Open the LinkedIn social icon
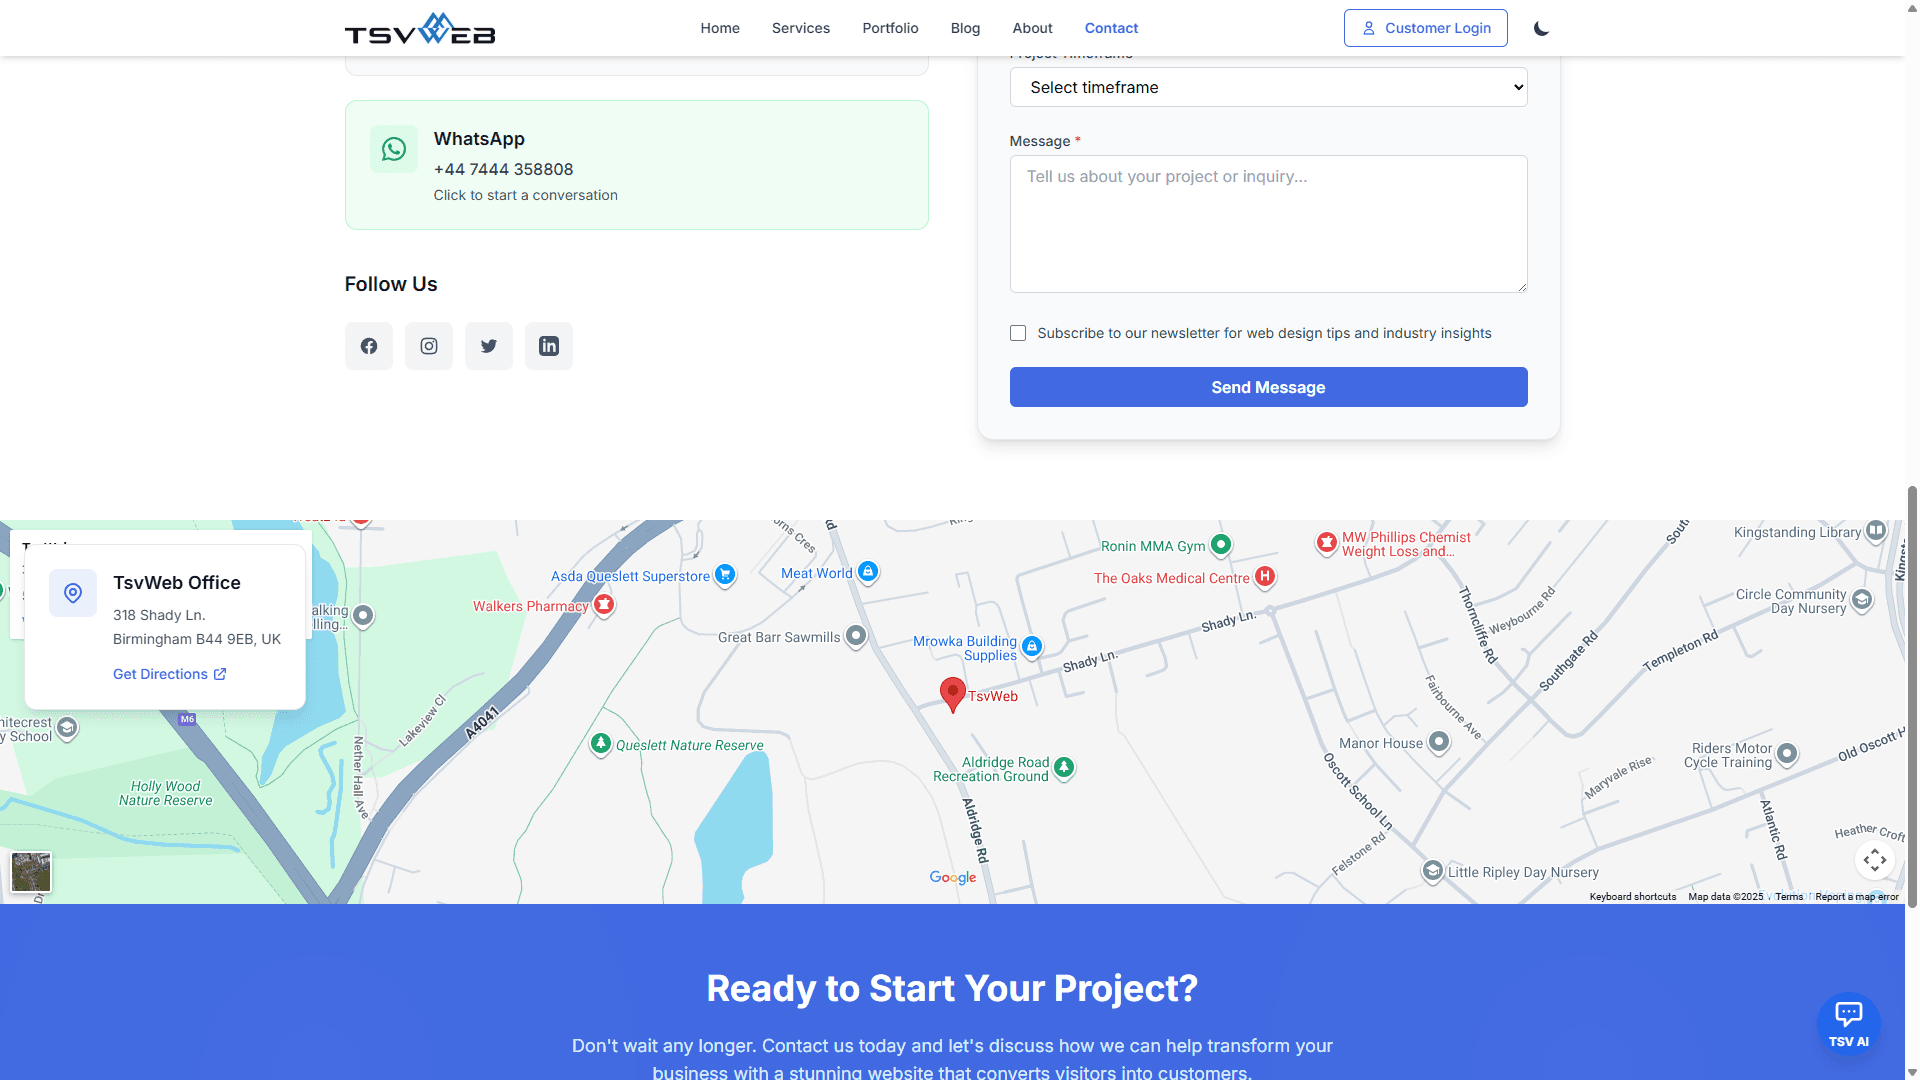 [x=549, y=346]
